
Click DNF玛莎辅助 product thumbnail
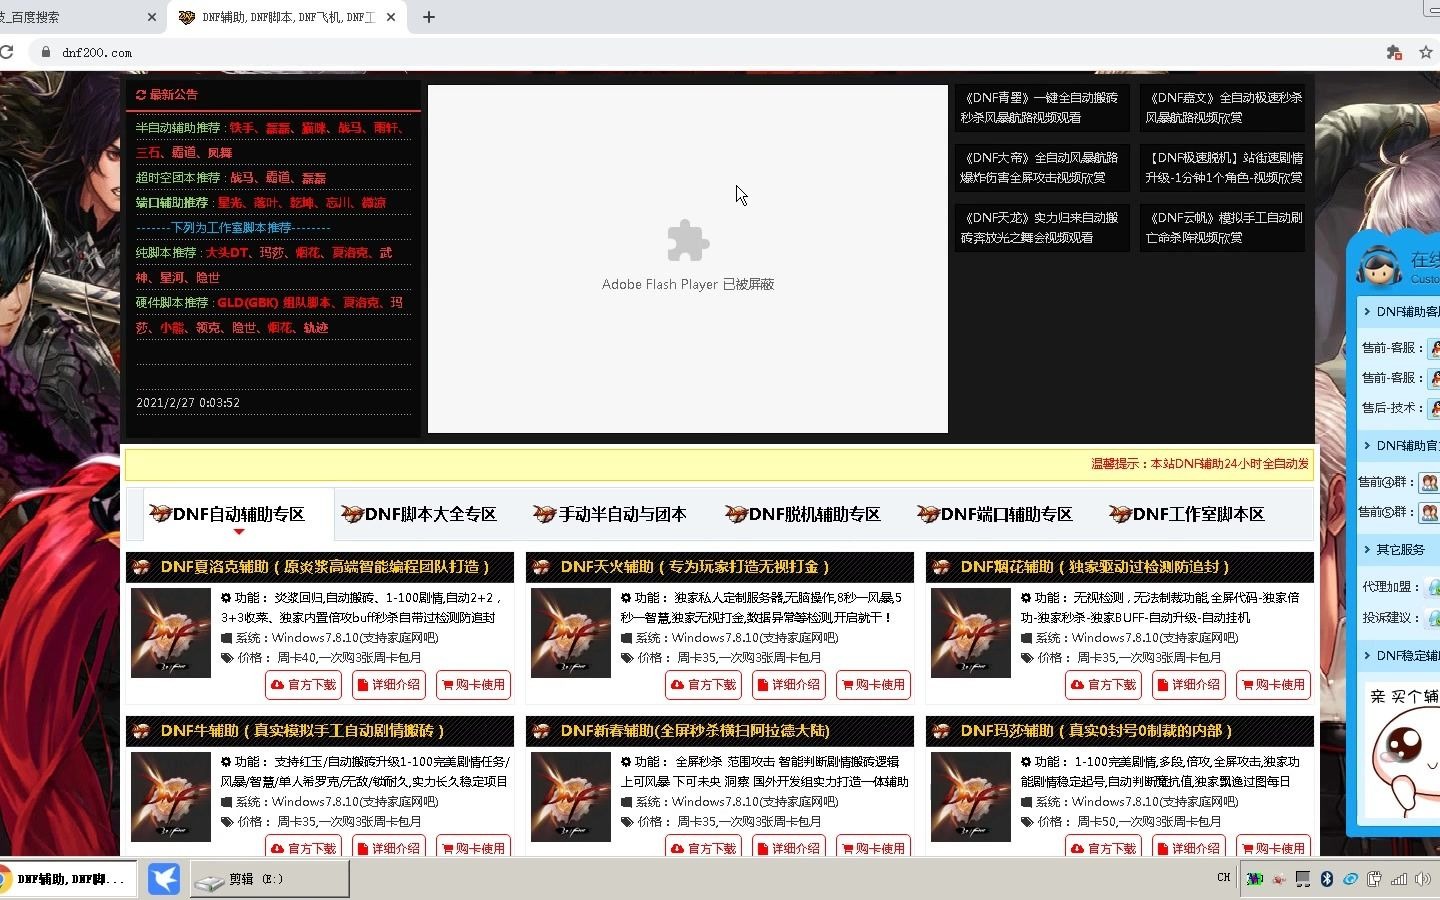(x=971, y=797)
